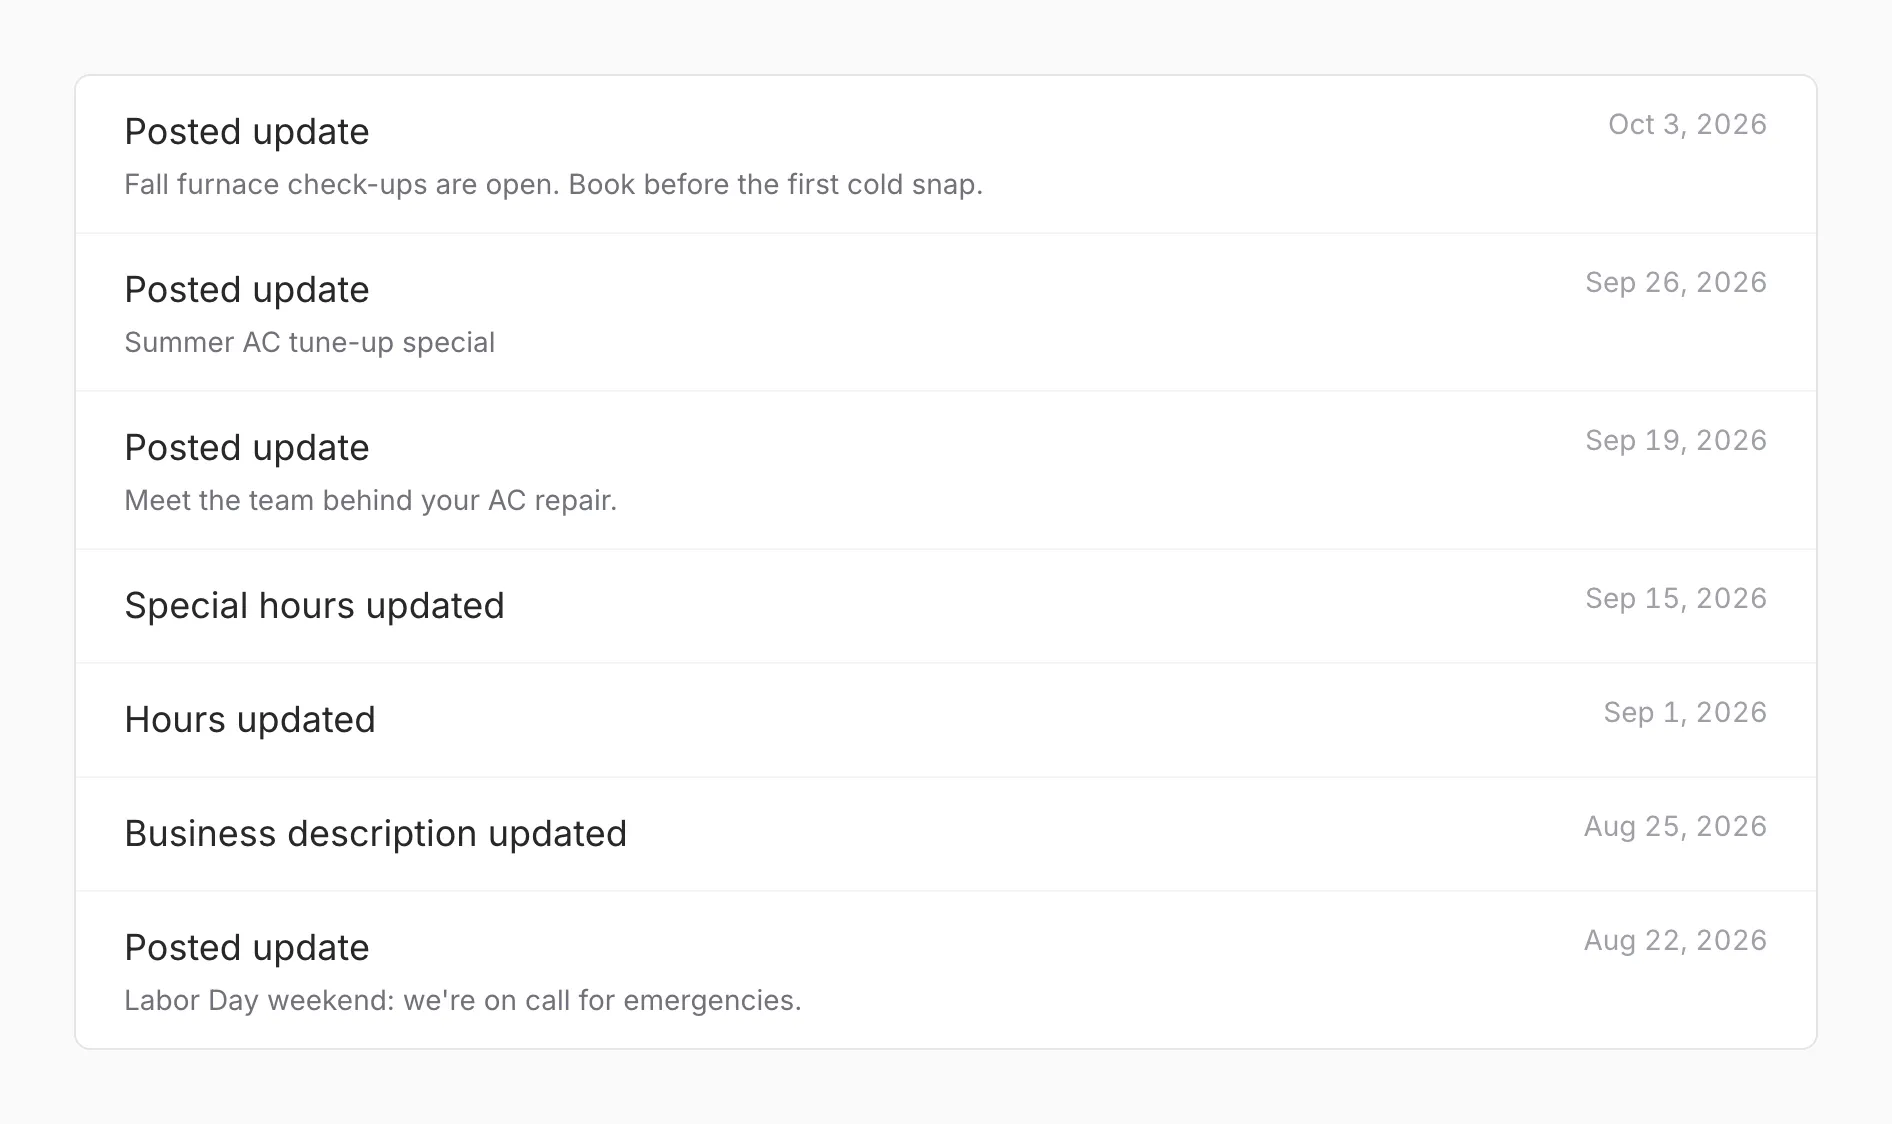Select the Labor Day weekend description text
This screenshot has height=1124, width=1892.
tap(463, 1001)
